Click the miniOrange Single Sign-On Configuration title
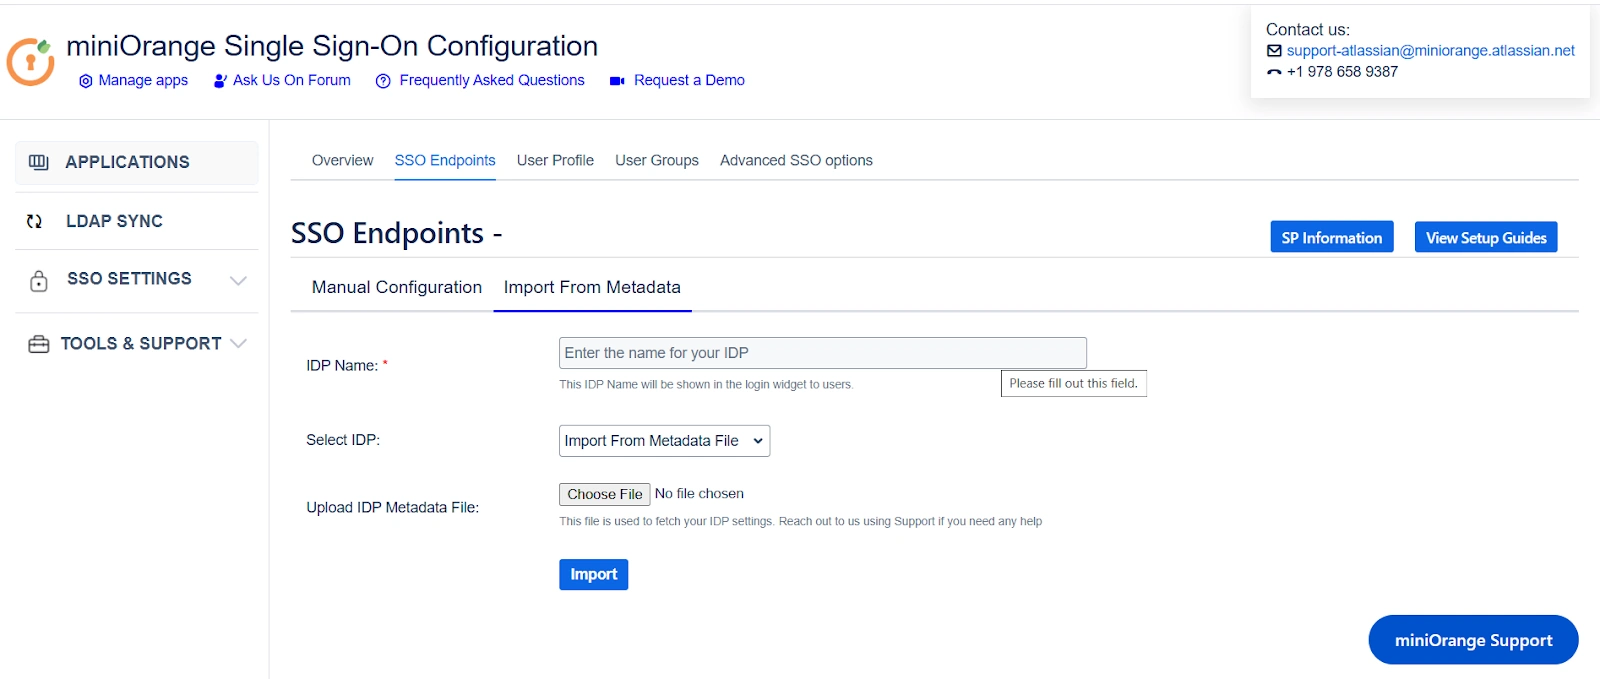The height and width of the screenshot is (679, 1600). point(332,46)
